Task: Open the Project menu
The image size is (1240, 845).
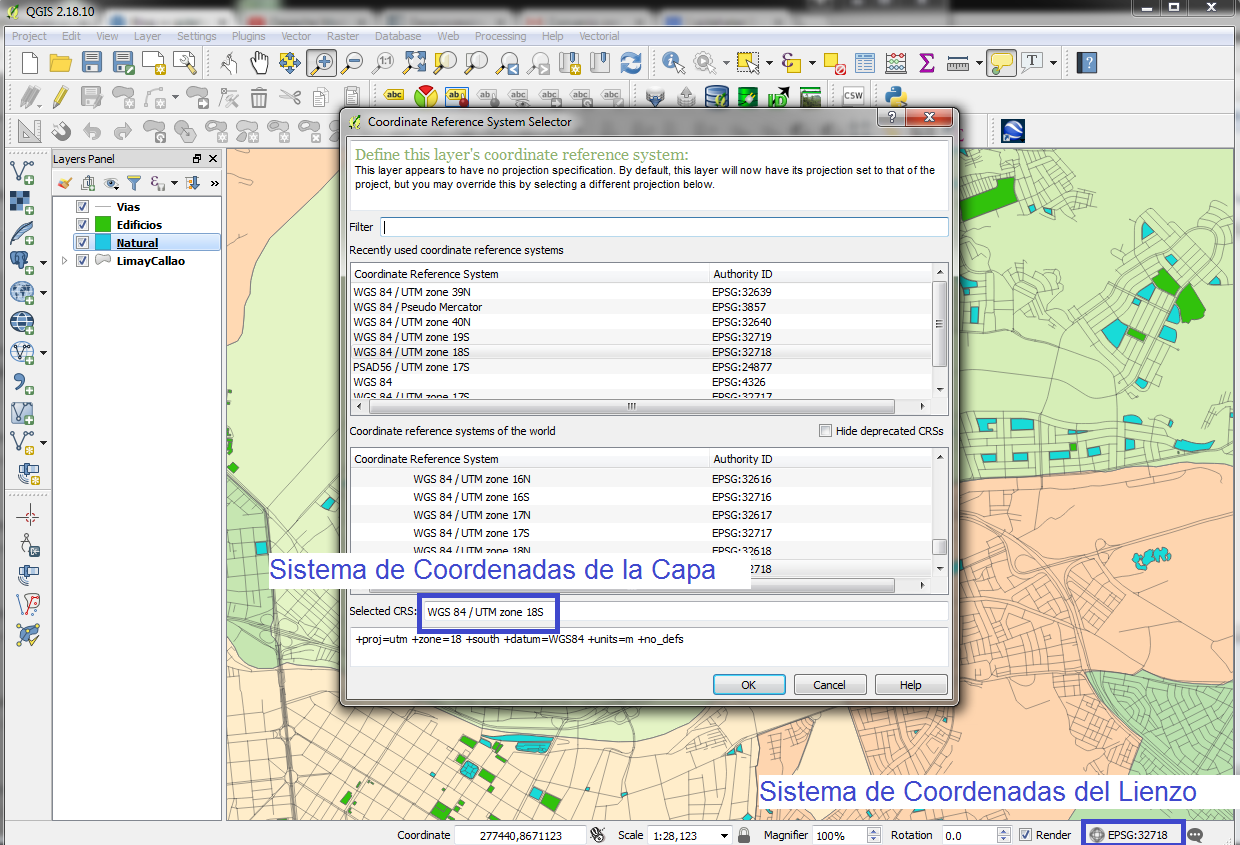Action: 29,36
